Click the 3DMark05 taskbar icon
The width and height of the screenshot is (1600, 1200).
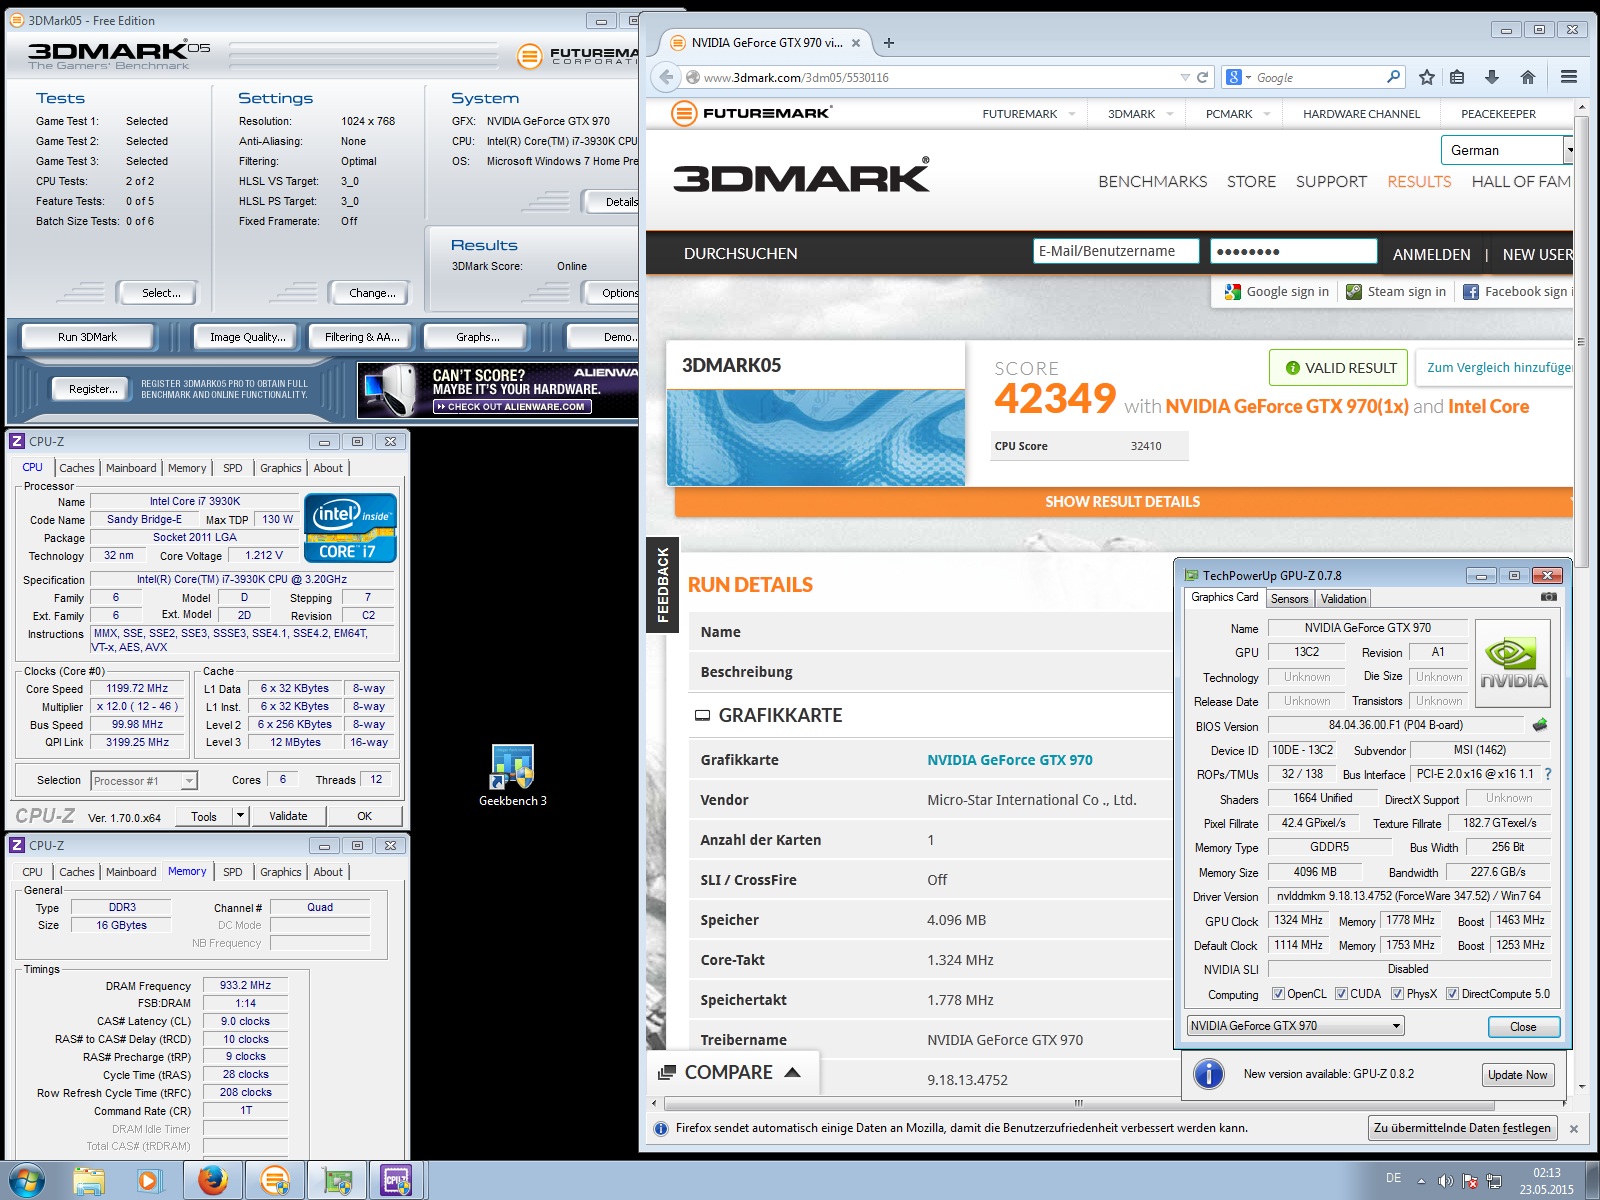click(274, 1181)
